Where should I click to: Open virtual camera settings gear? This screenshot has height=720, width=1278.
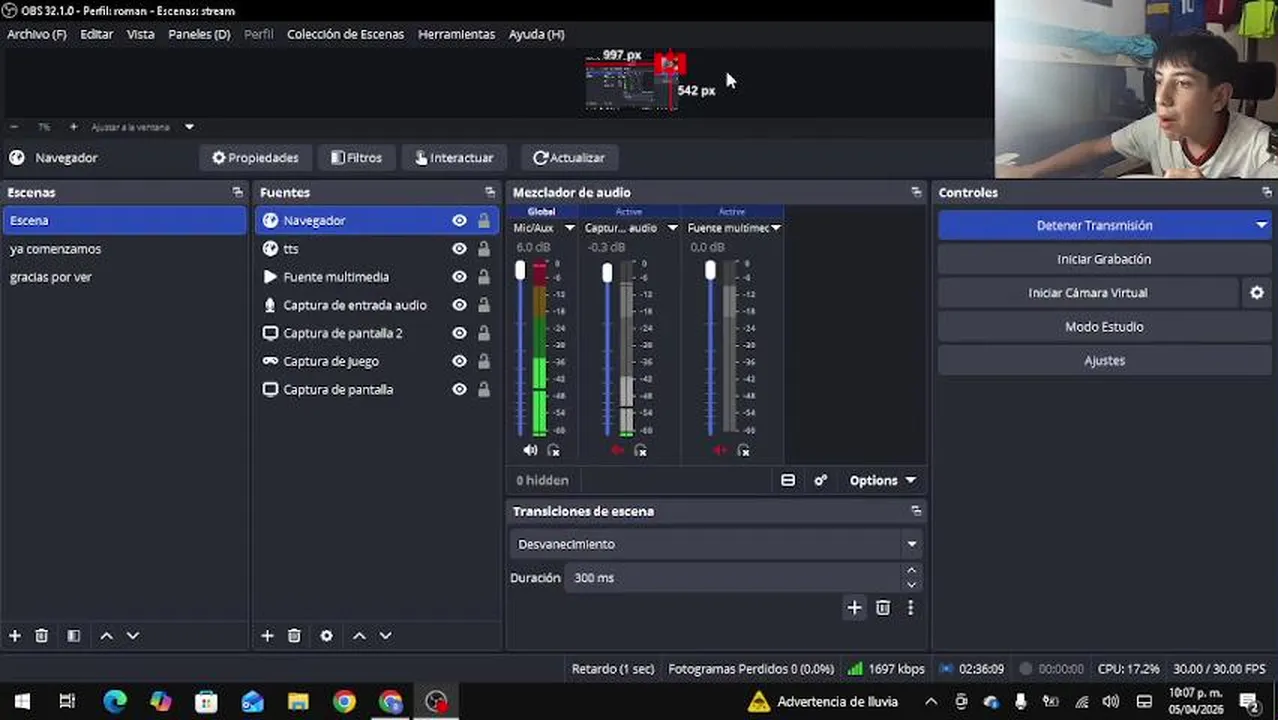[1257, 293]
